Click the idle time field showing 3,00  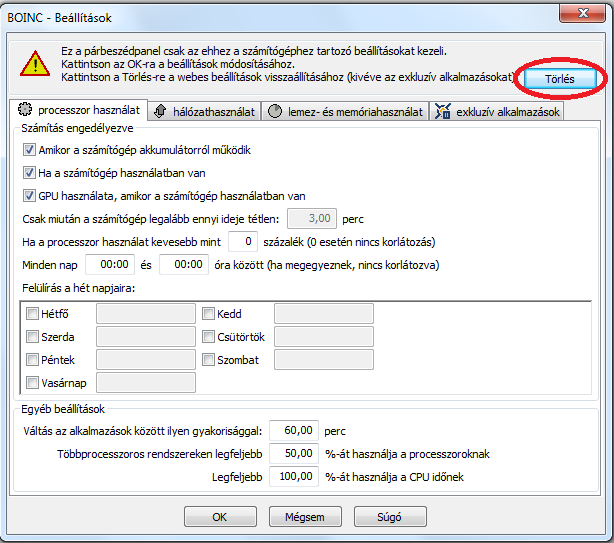[312, 218]
